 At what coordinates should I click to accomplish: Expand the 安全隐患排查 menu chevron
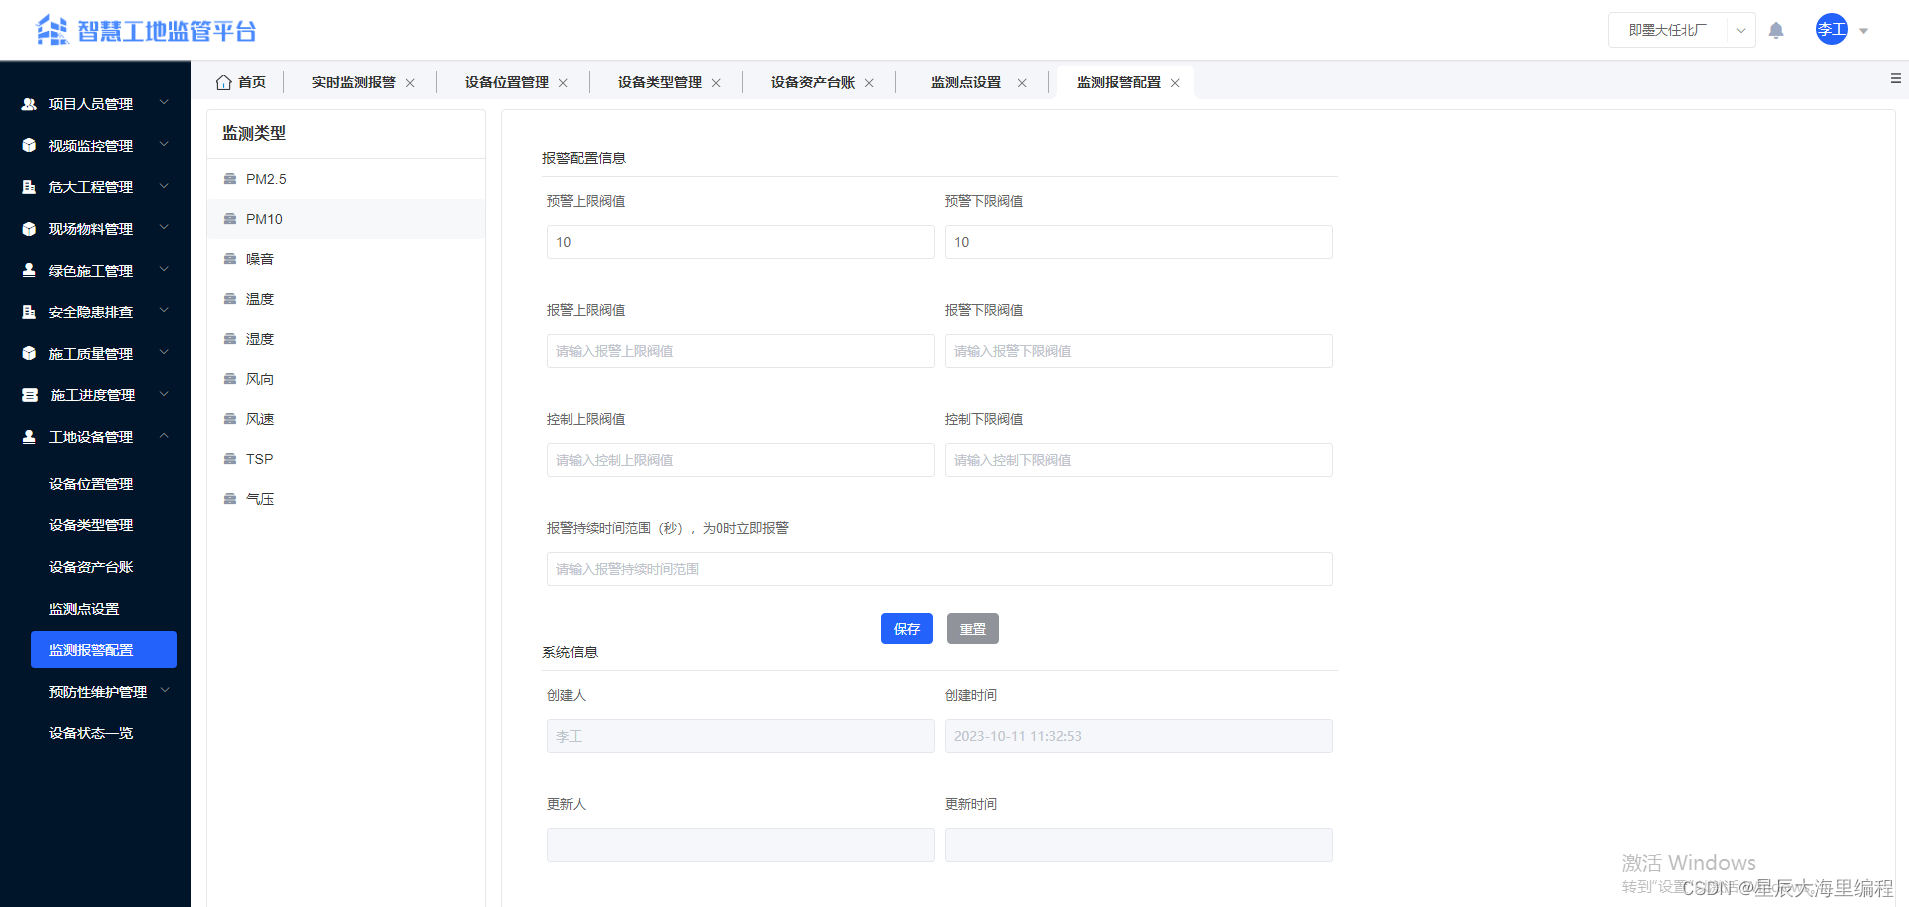[x=164, y=311]
